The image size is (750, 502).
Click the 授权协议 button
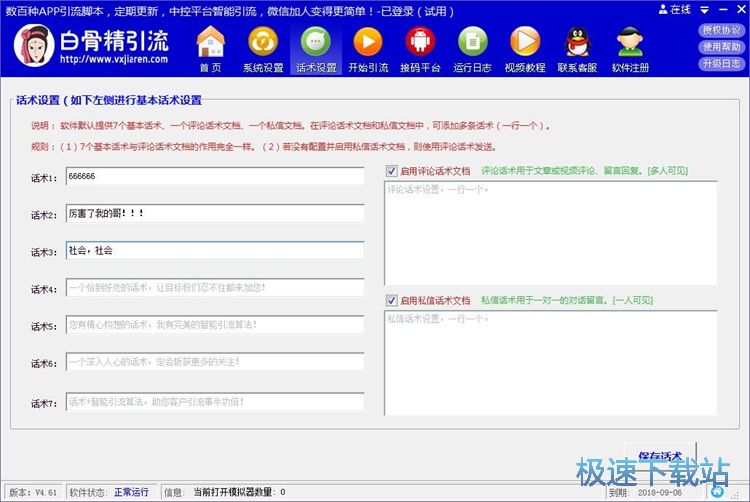point(722,30)
